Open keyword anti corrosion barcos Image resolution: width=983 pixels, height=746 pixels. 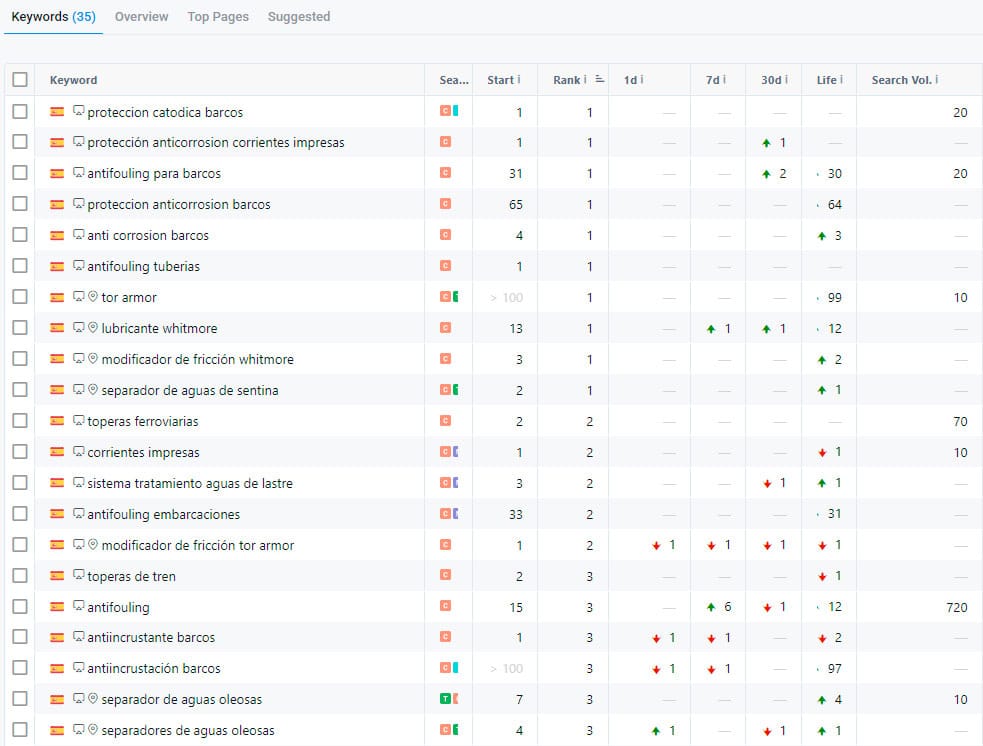[148, 236]
